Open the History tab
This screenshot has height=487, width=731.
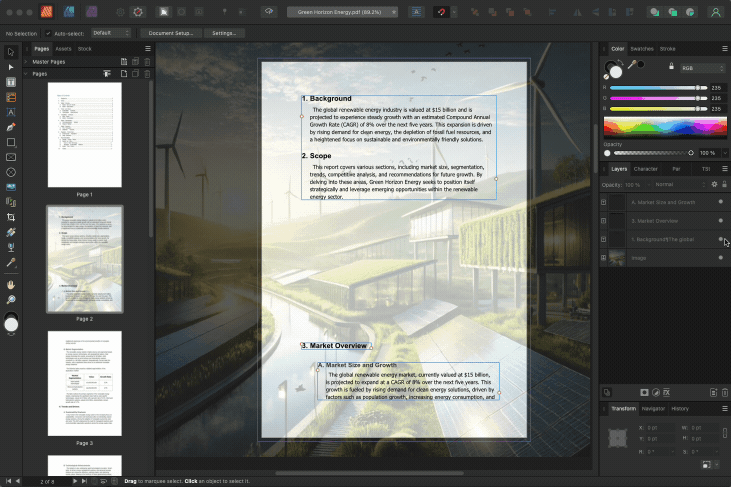point(680,409)
